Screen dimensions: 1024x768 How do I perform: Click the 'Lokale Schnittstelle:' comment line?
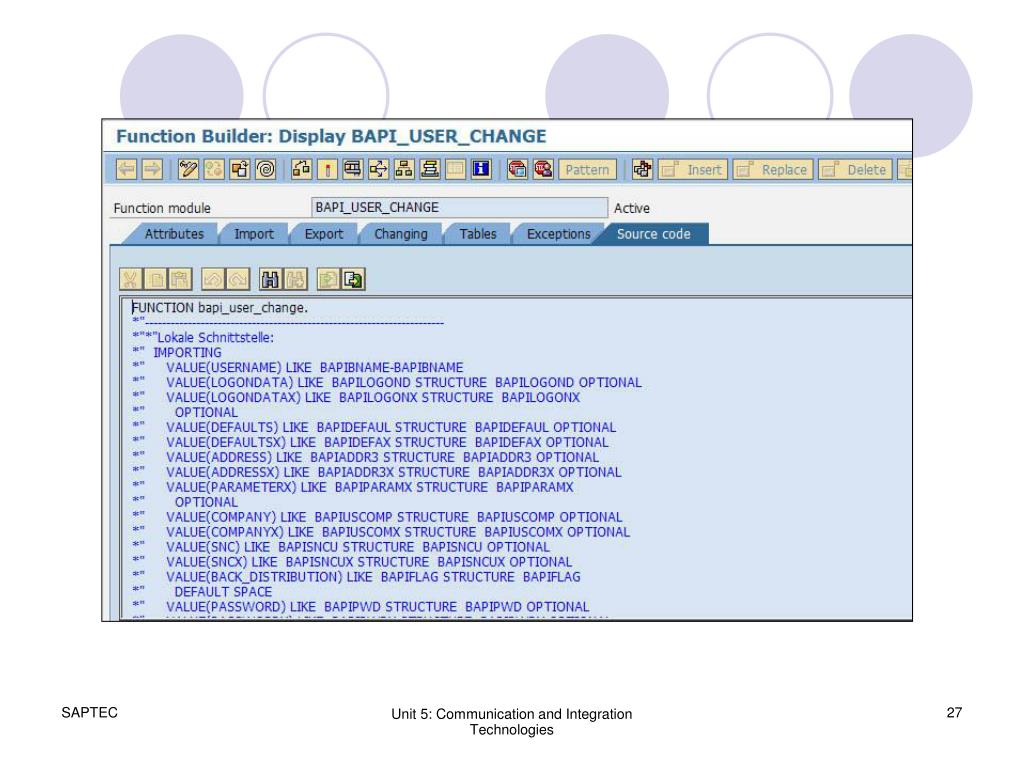point(202,338)
